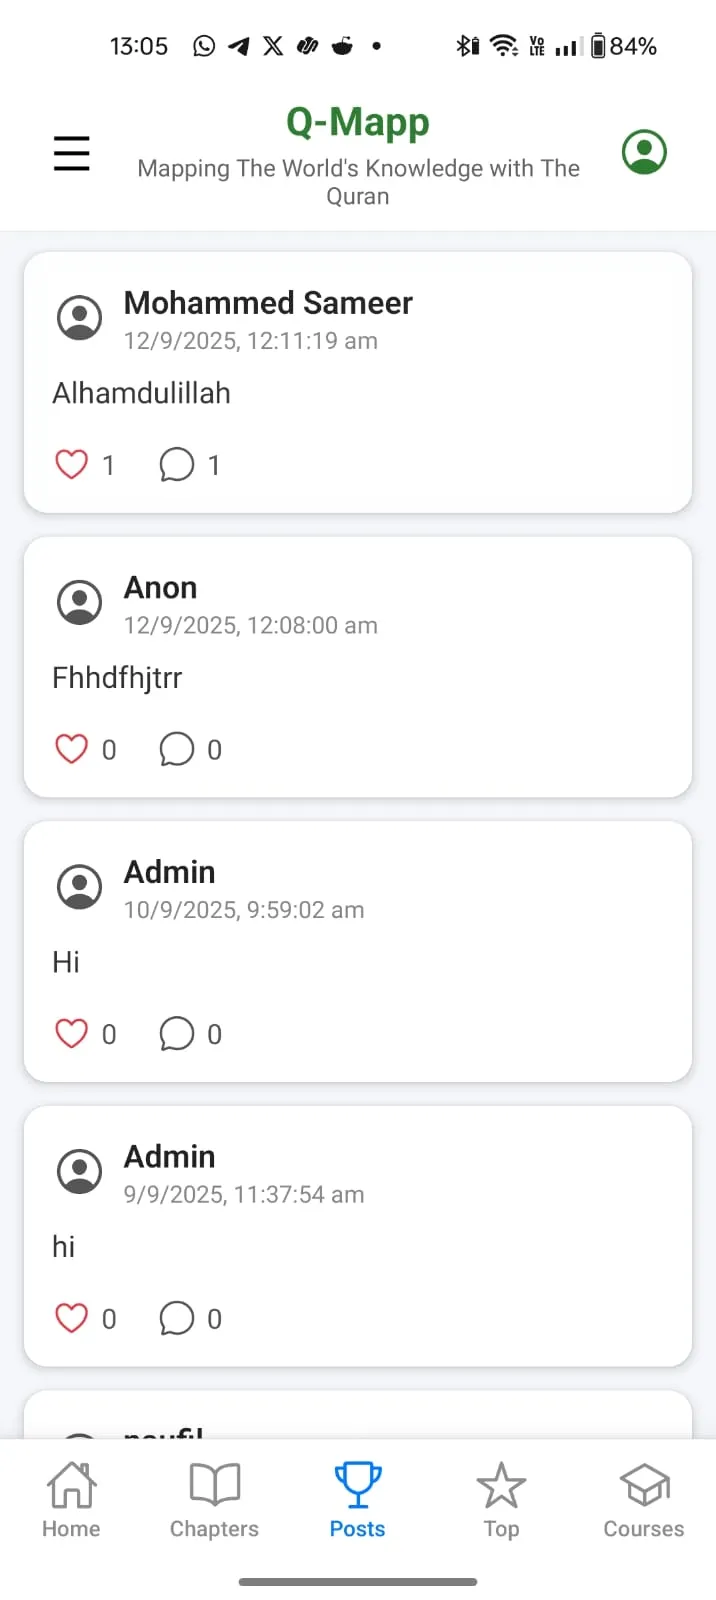Switch to the Chapters tab
This screenshot has height=1600, width=716.
click(x=214, y=1499)
